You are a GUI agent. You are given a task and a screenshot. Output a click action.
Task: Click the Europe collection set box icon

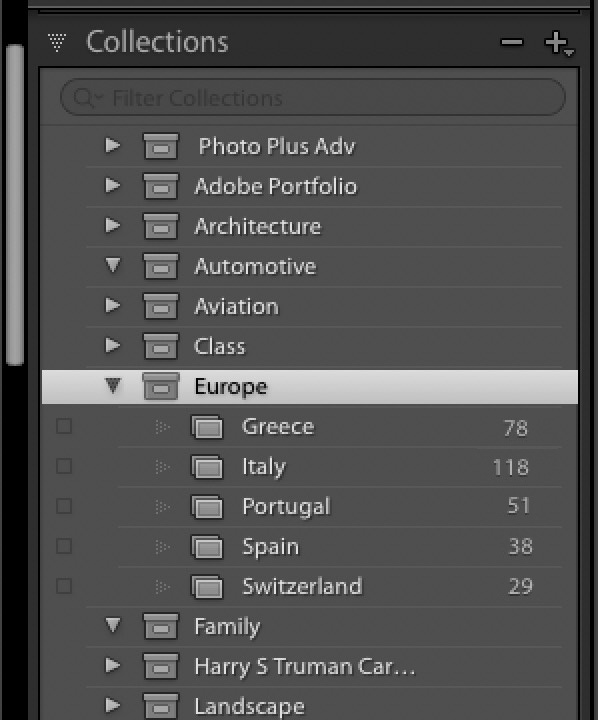[161, 386]
